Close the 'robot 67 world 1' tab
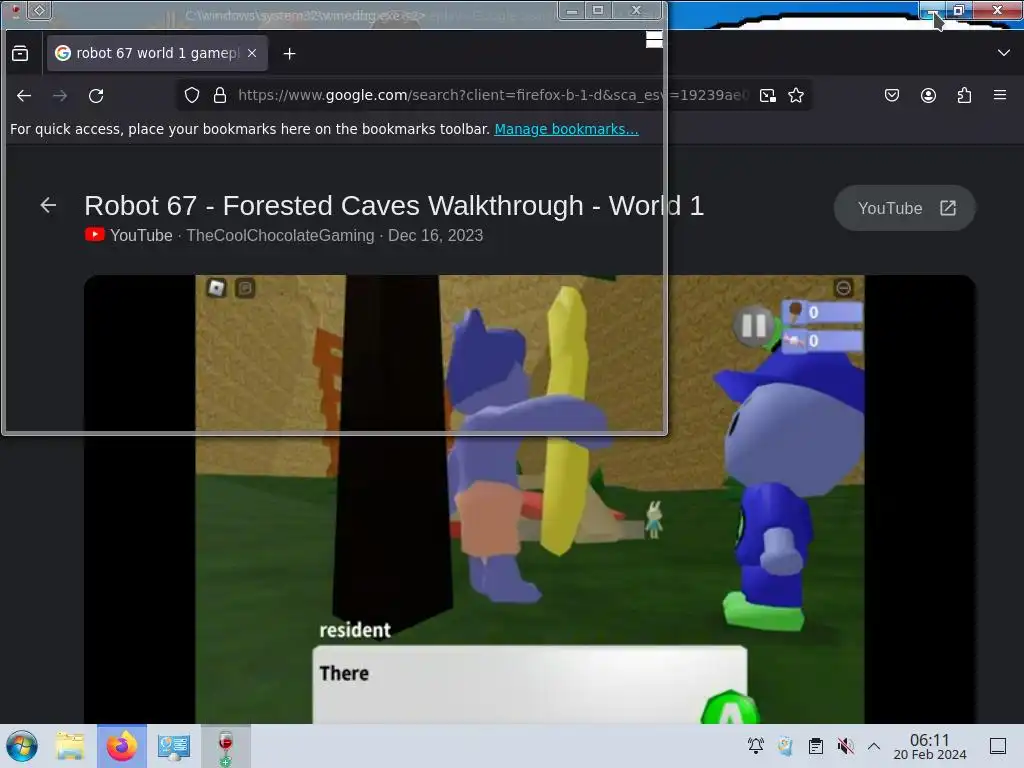1024x768 pixels. pos(252,53)
